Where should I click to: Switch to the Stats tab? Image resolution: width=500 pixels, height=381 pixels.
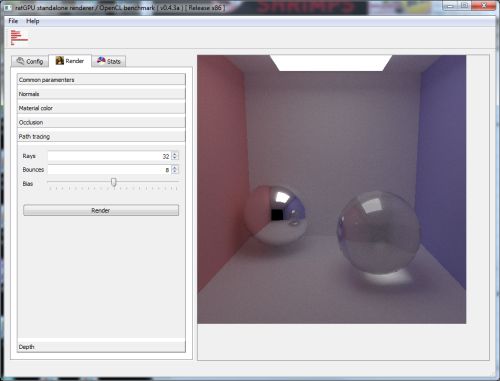(x=109, y=61)
